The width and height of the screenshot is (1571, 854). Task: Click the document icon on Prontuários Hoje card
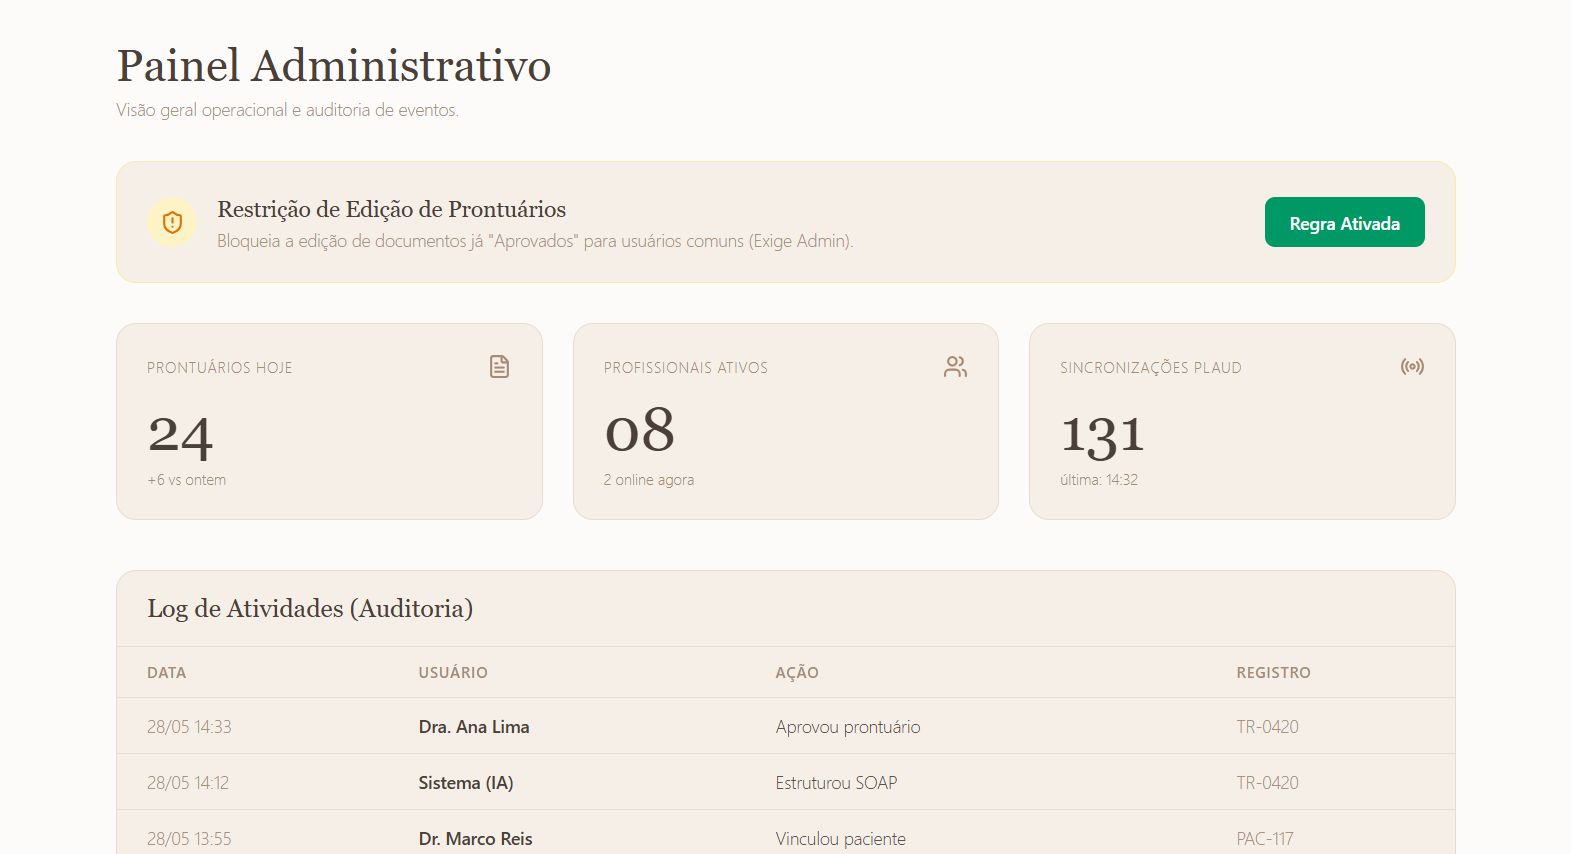click(500, 367)
